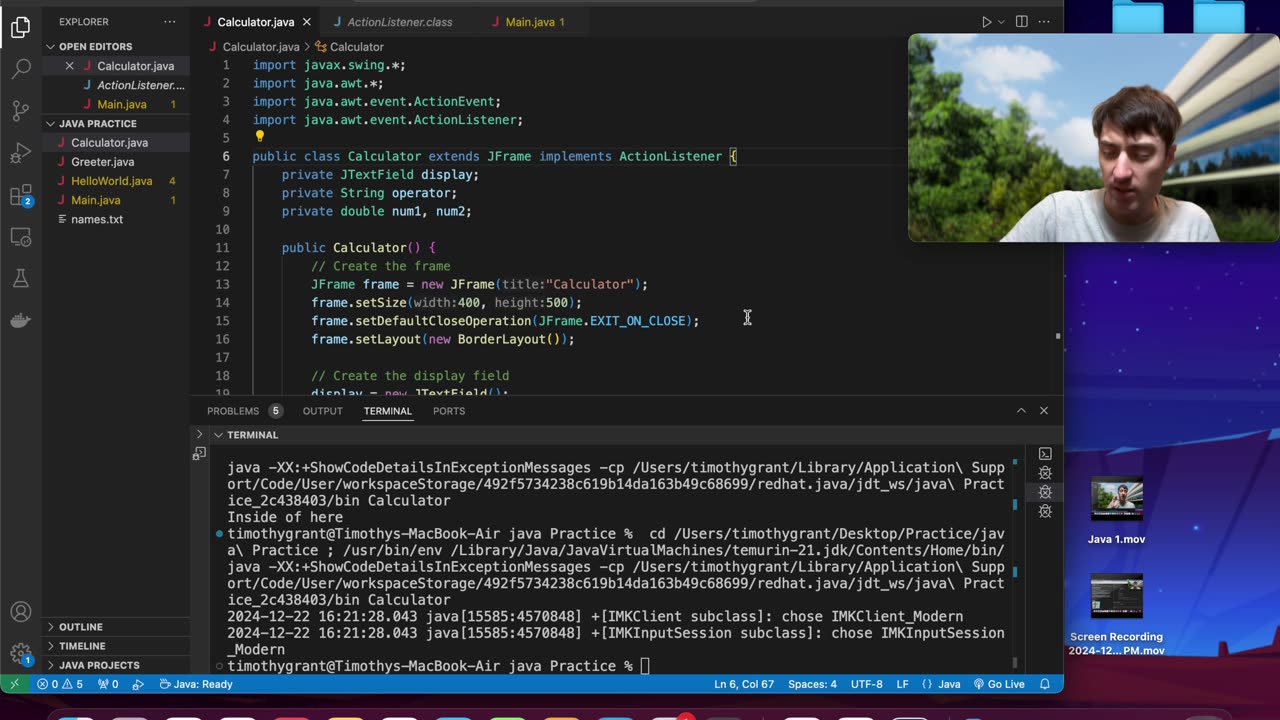Open the remote window status bar button

[x=14, y=684]
